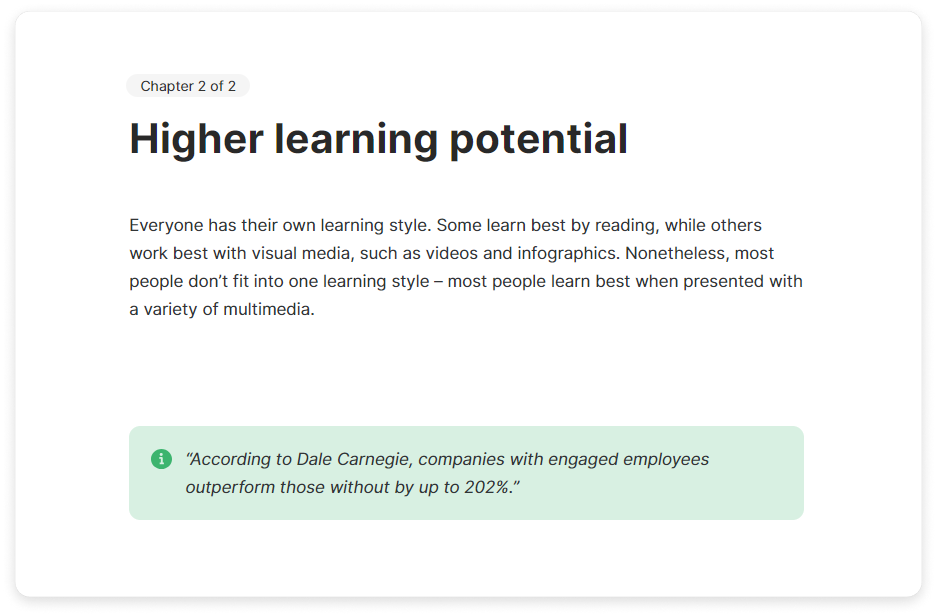Click the word 'Higher' in the title

[195, 139]
